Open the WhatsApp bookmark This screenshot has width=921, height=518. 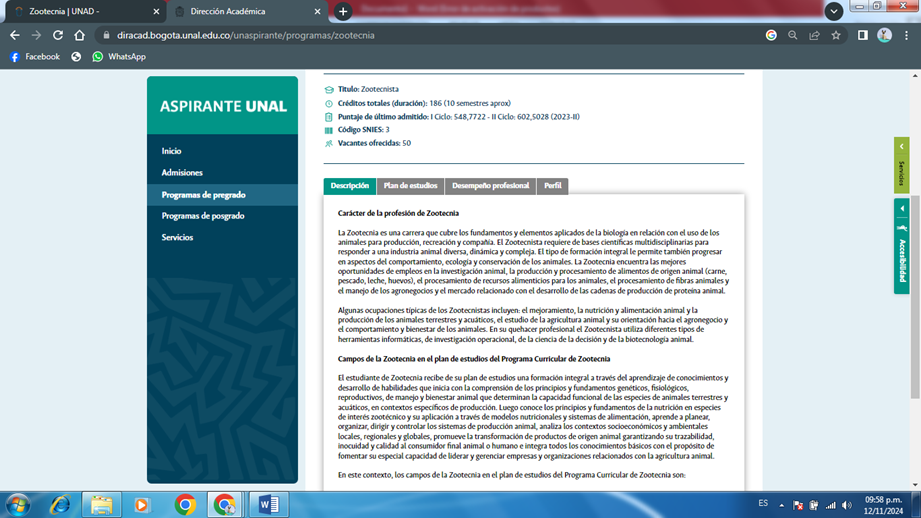point(118,57)
